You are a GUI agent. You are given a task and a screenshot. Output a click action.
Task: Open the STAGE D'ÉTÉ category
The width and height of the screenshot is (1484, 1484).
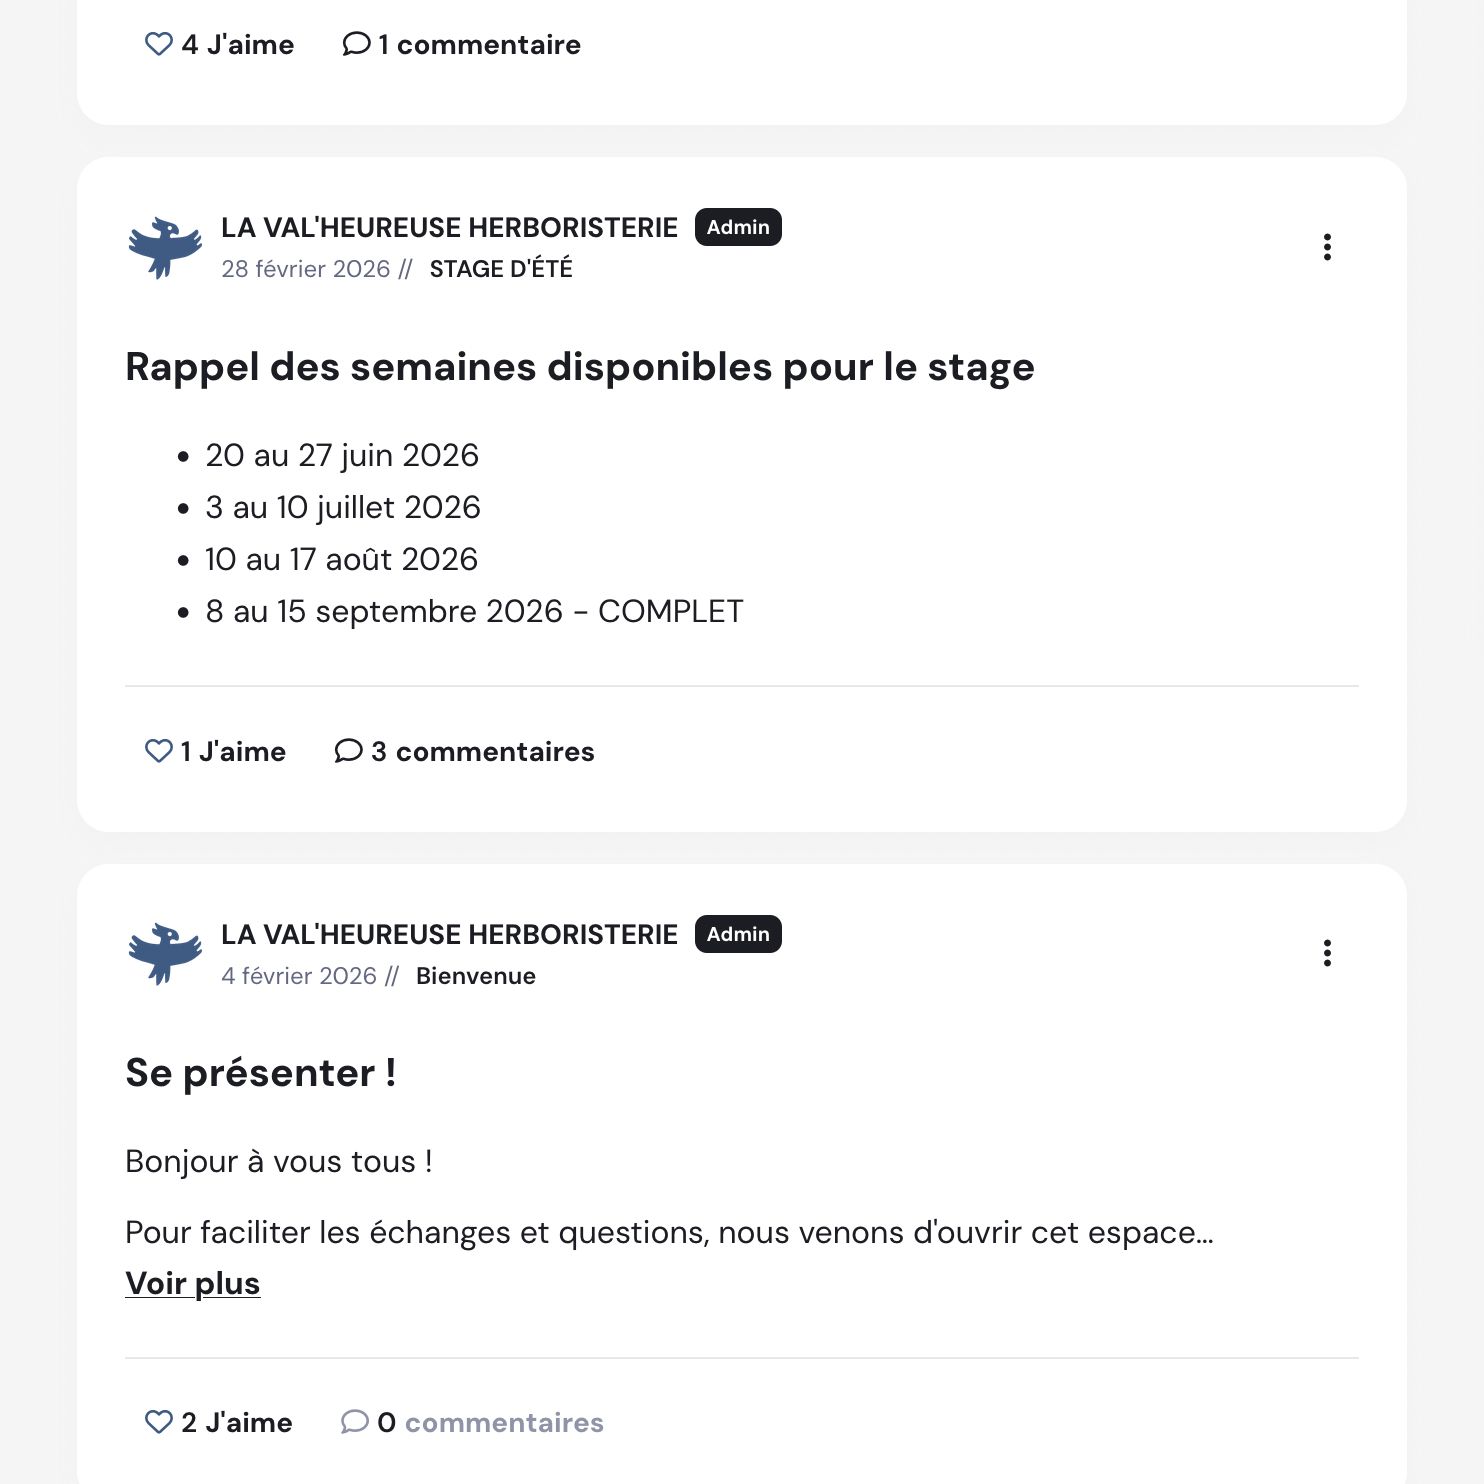pyautogui.click(x=501, y=268)
